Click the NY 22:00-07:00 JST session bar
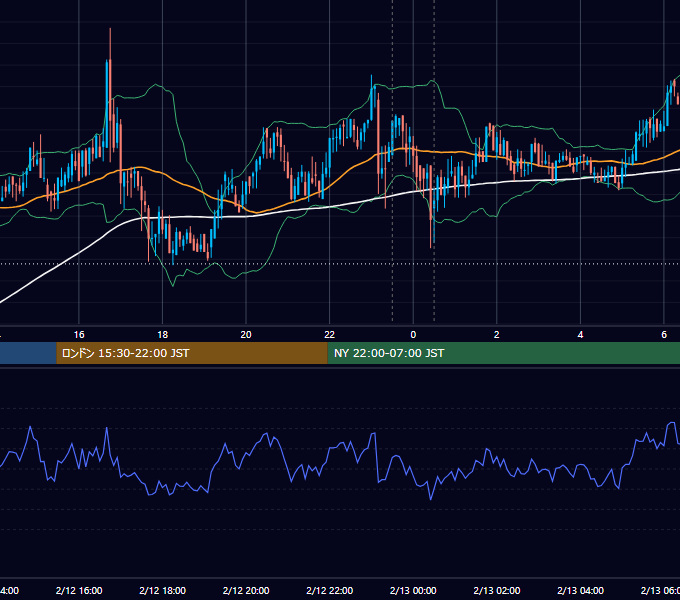 coord(503,353)
